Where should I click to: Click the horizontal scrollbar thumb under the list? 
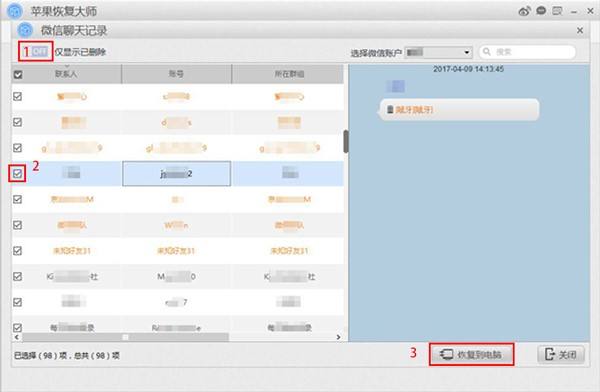click(x=126, y=337)
